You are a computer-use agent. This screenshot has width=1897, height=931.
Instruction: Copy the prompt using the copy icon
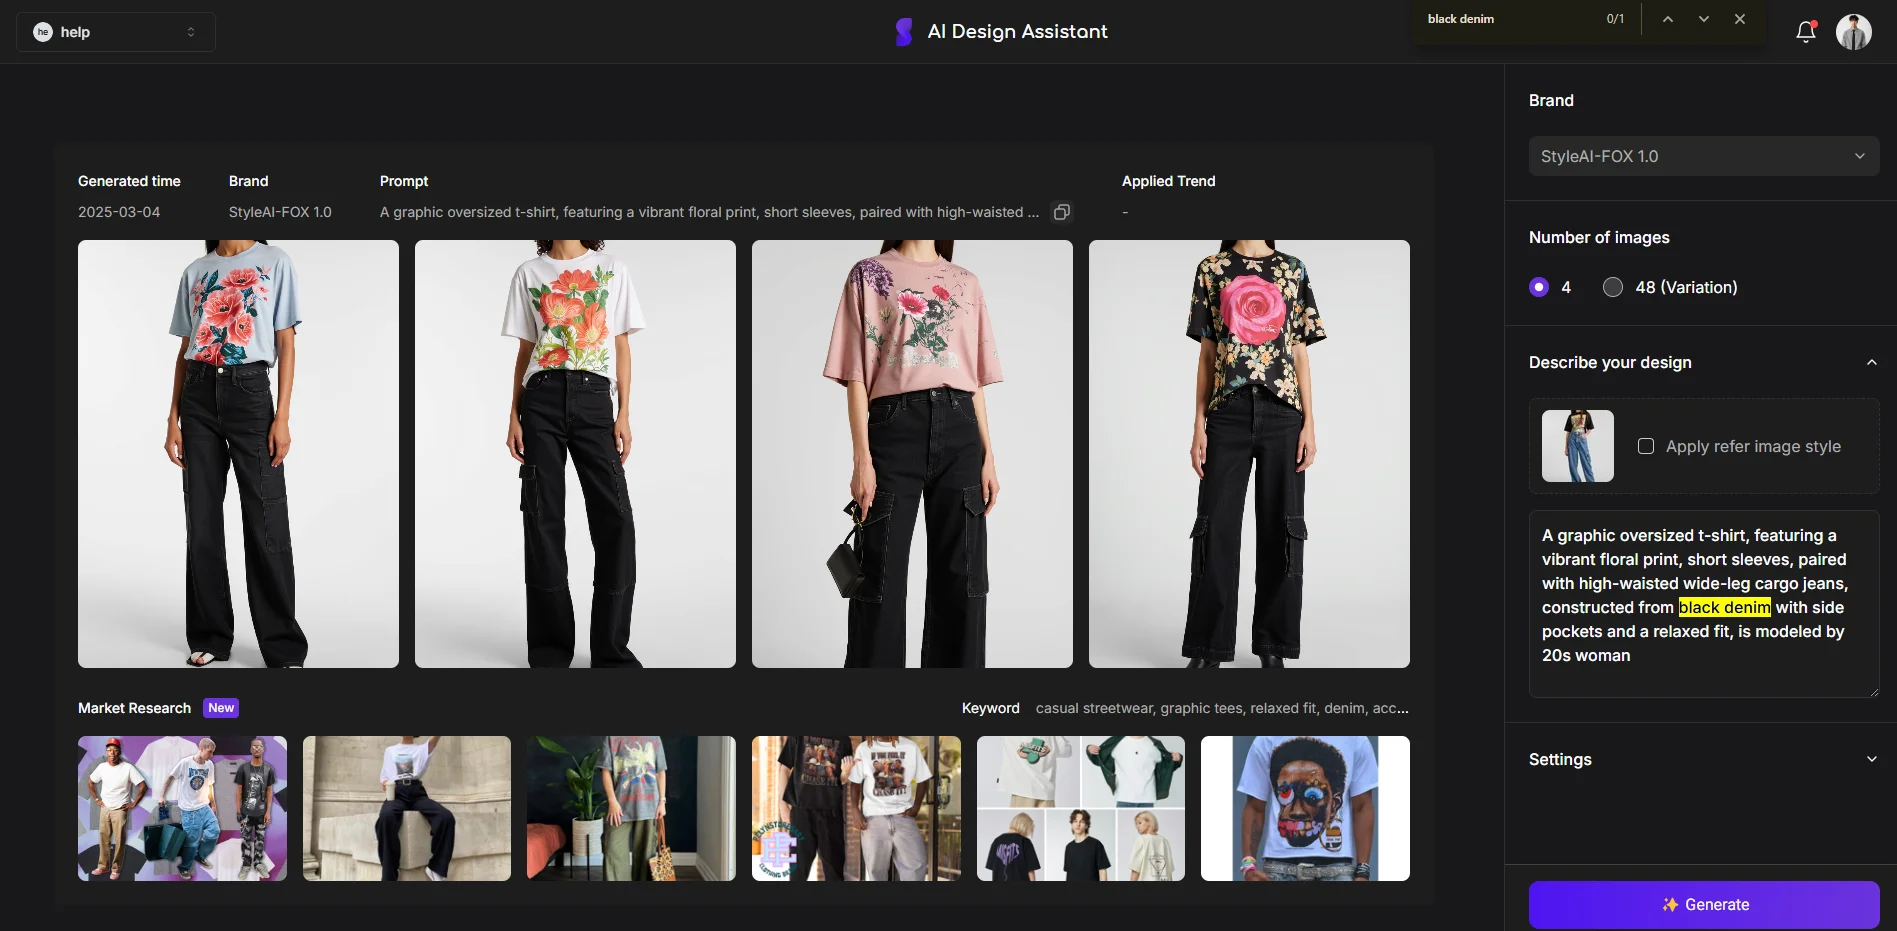(1061, 212)
